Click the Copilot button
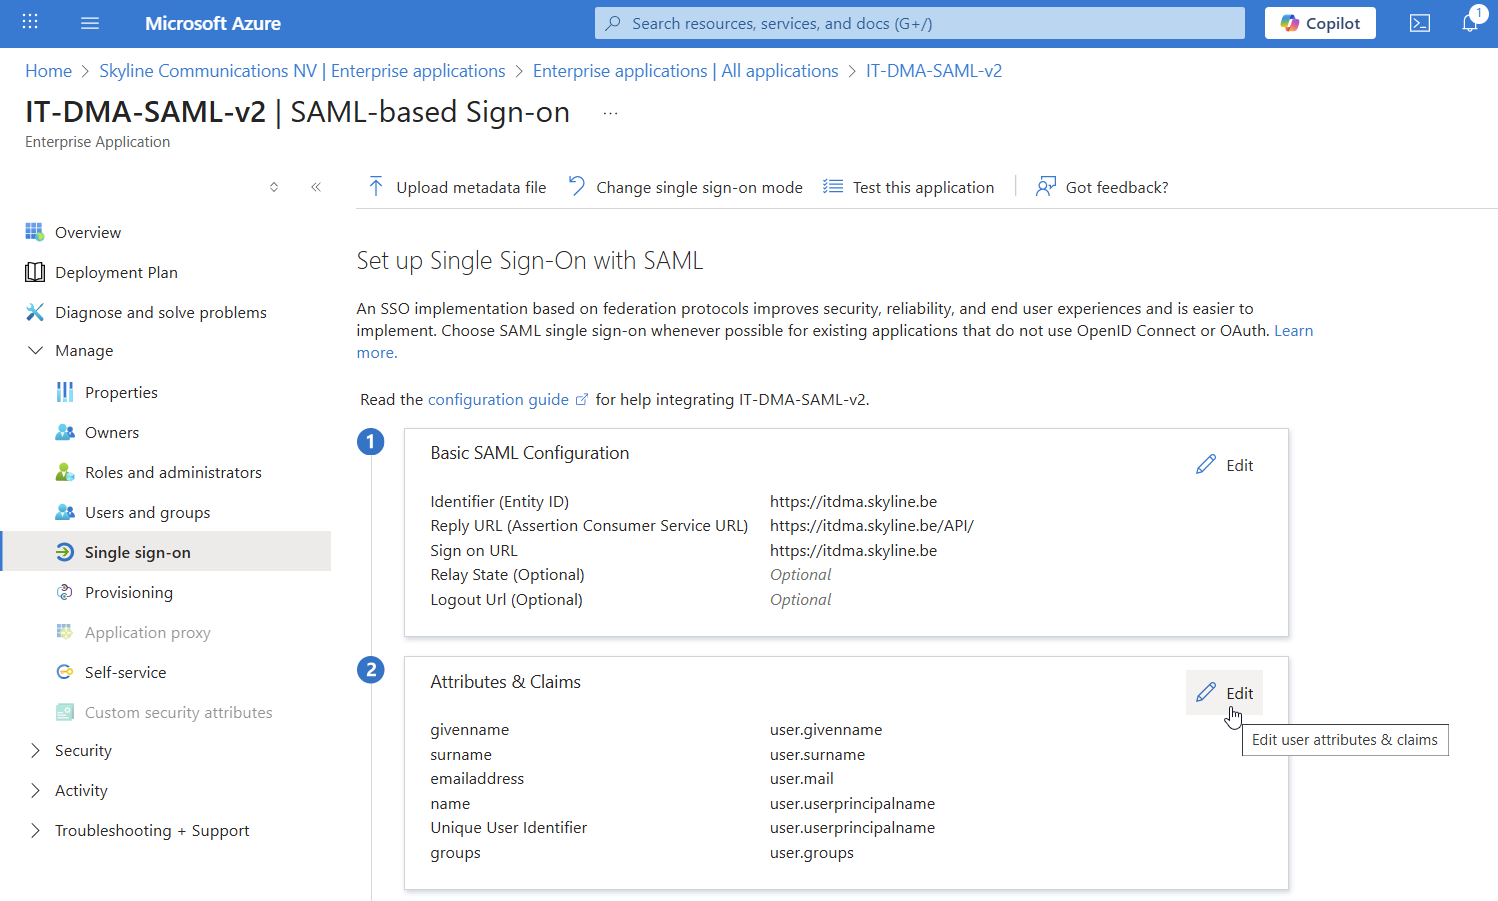Image resolution: width=1498 pixels, height=901 pixels. tap(1320, 23)
